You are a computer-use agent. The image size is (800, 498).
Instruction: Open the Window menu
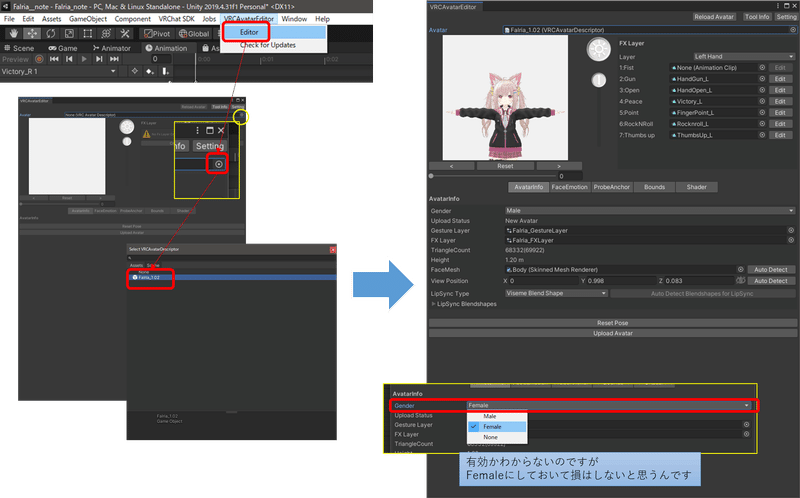click(x=294, y=19)
